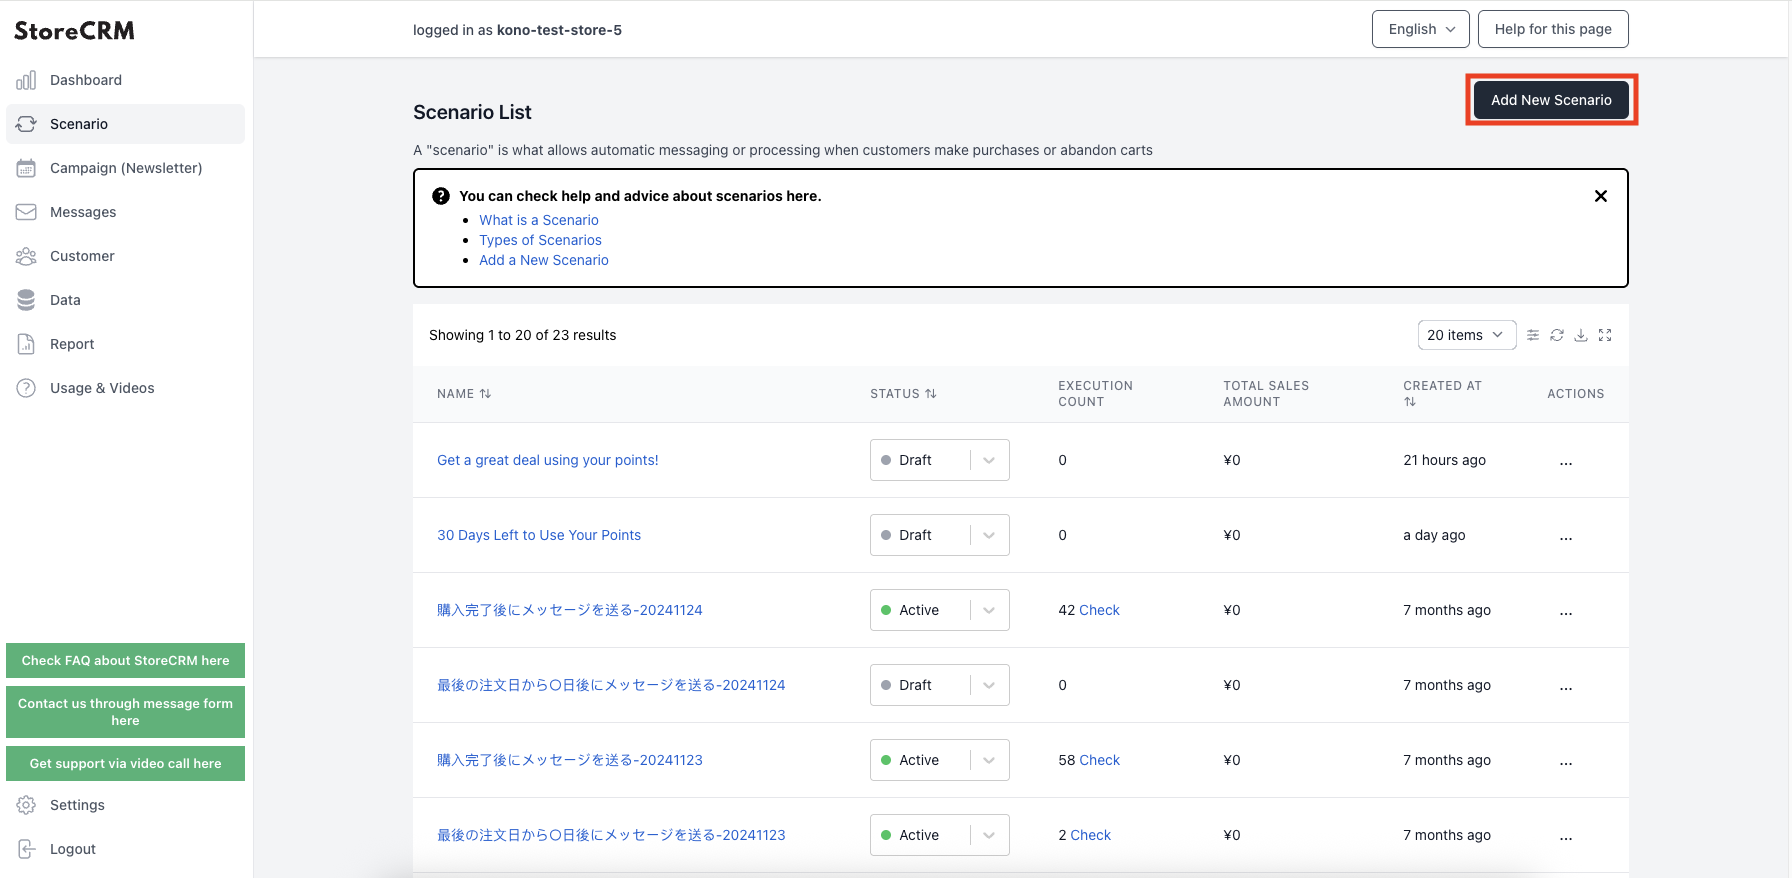
Task: Click the Customer people icon
Action: 26,256
